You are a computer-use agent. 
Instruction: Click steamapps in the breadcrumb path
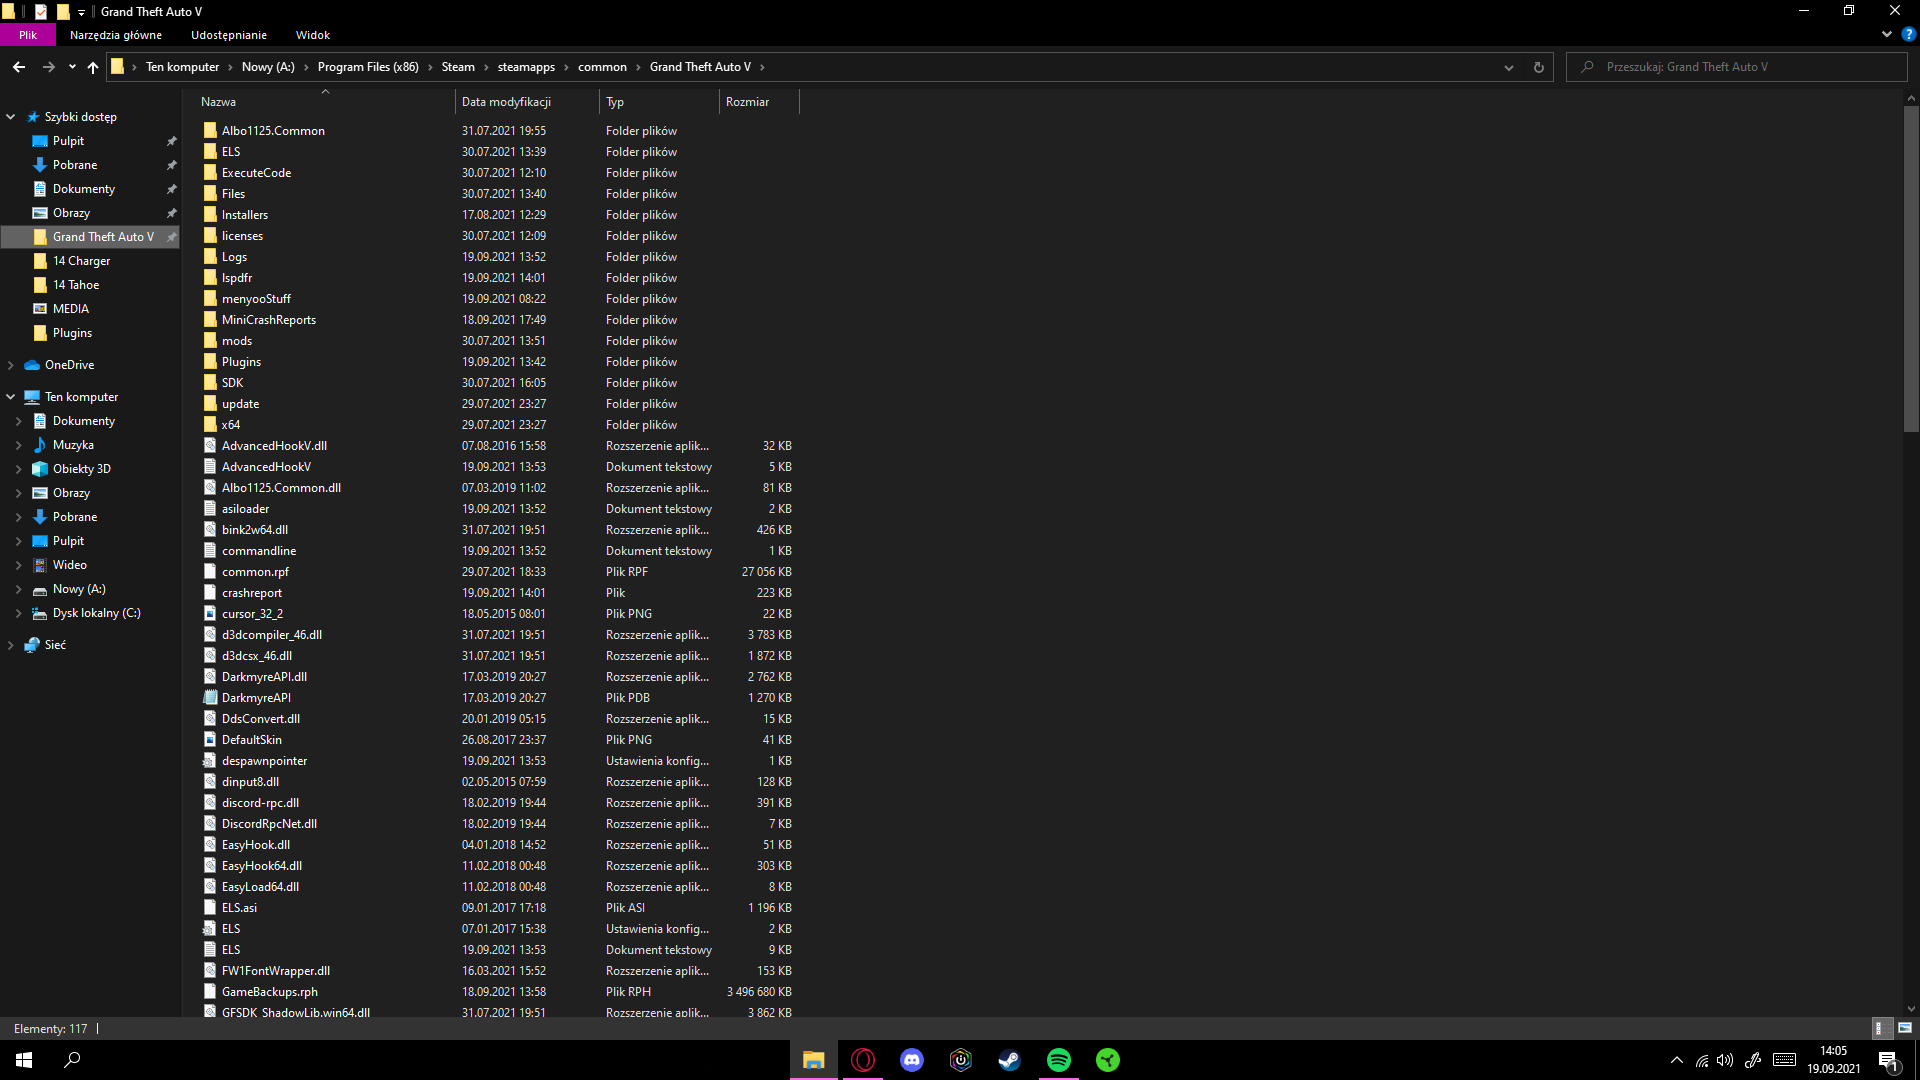click(x=526, y=67)
